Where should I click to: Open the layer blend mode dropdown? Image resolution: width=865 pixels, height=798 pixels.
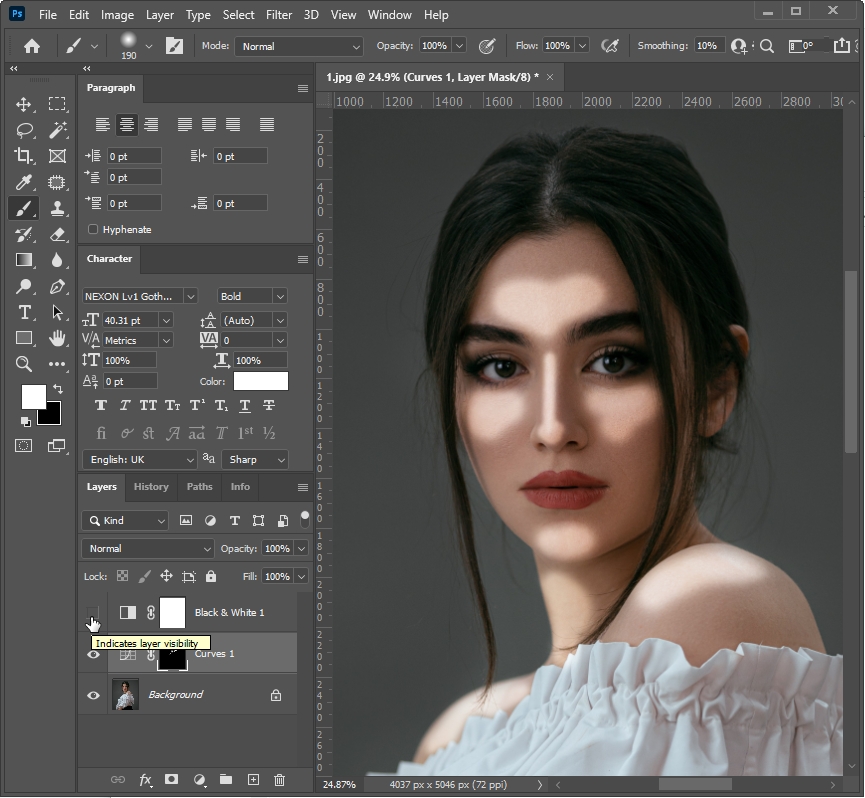pyautogui.click(x=148, y=549)
